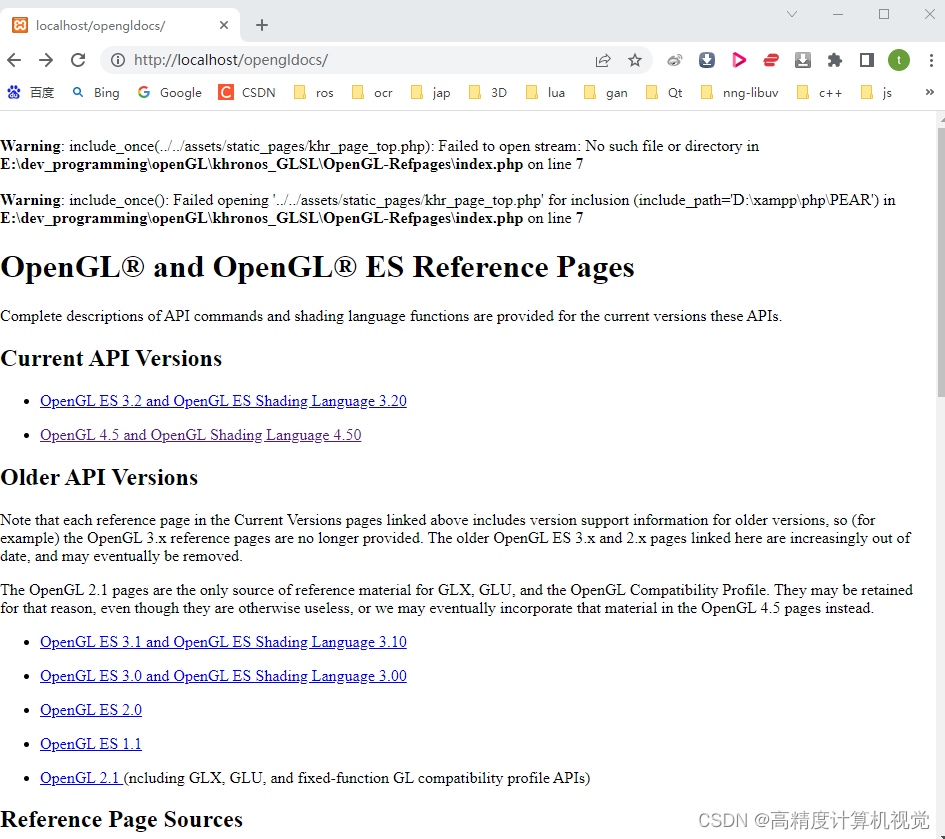Select the localhost/opengldocs/ tab
The height and width of the screenshot is (839, 945).
(121, 25)
